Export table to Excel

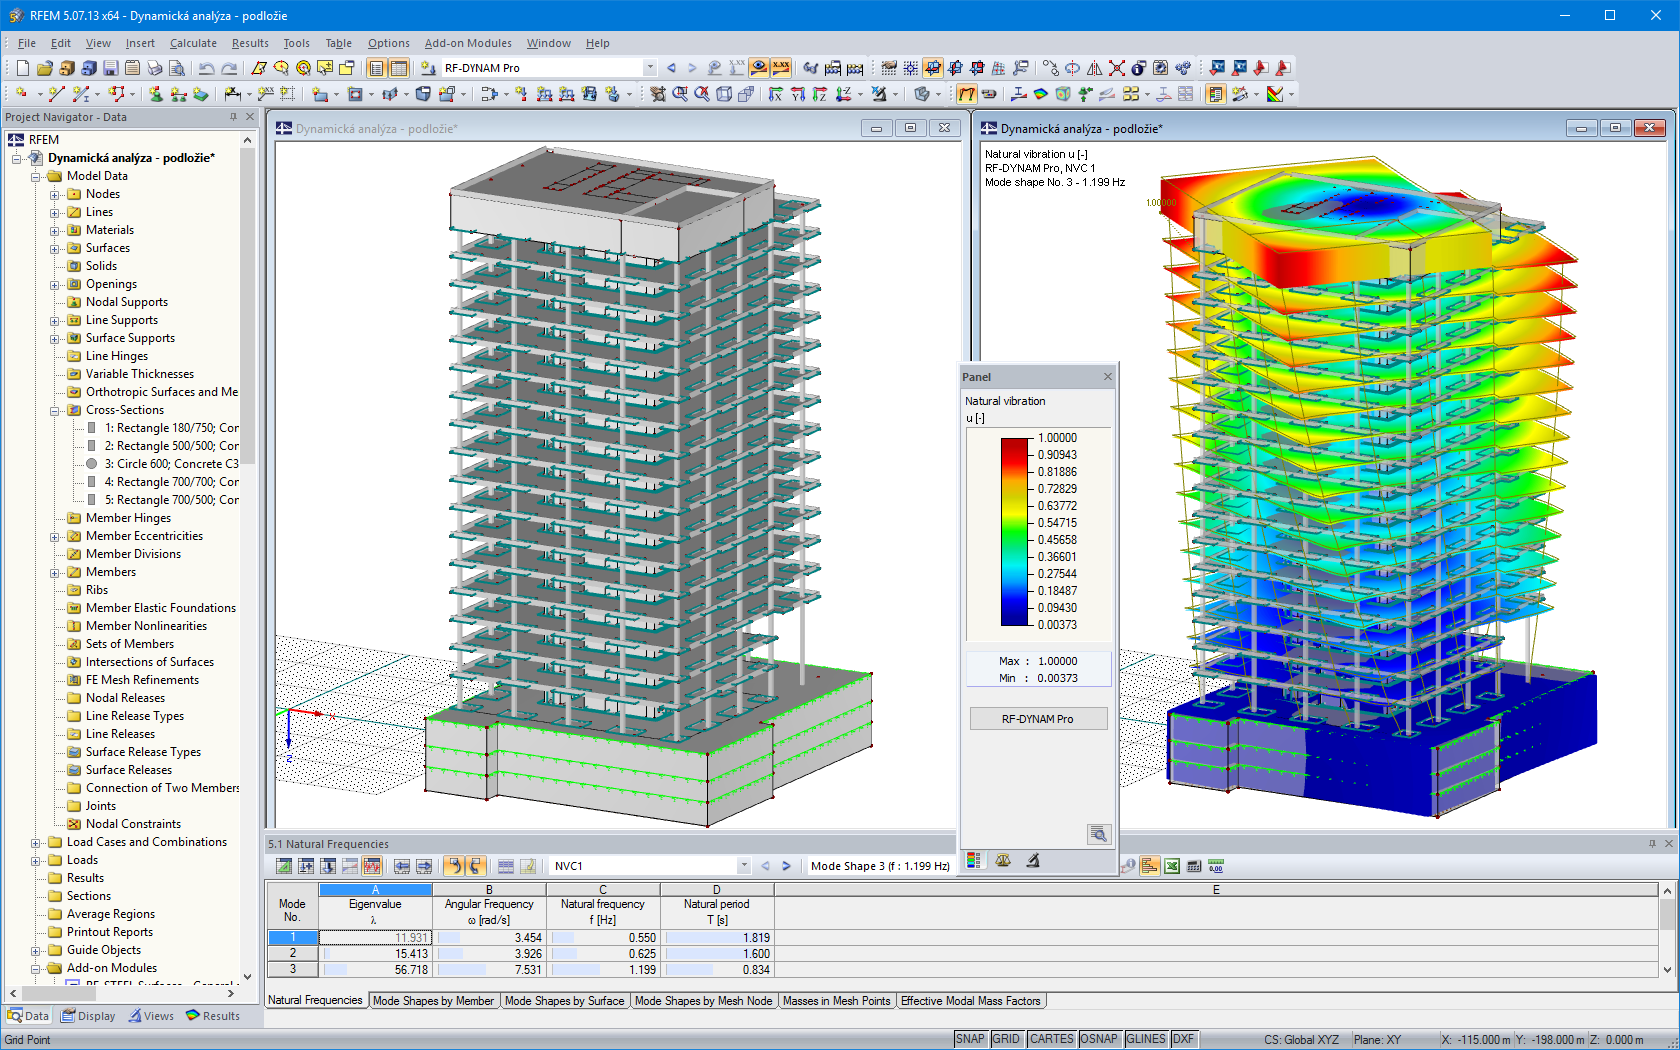(x=1171, y=866)
